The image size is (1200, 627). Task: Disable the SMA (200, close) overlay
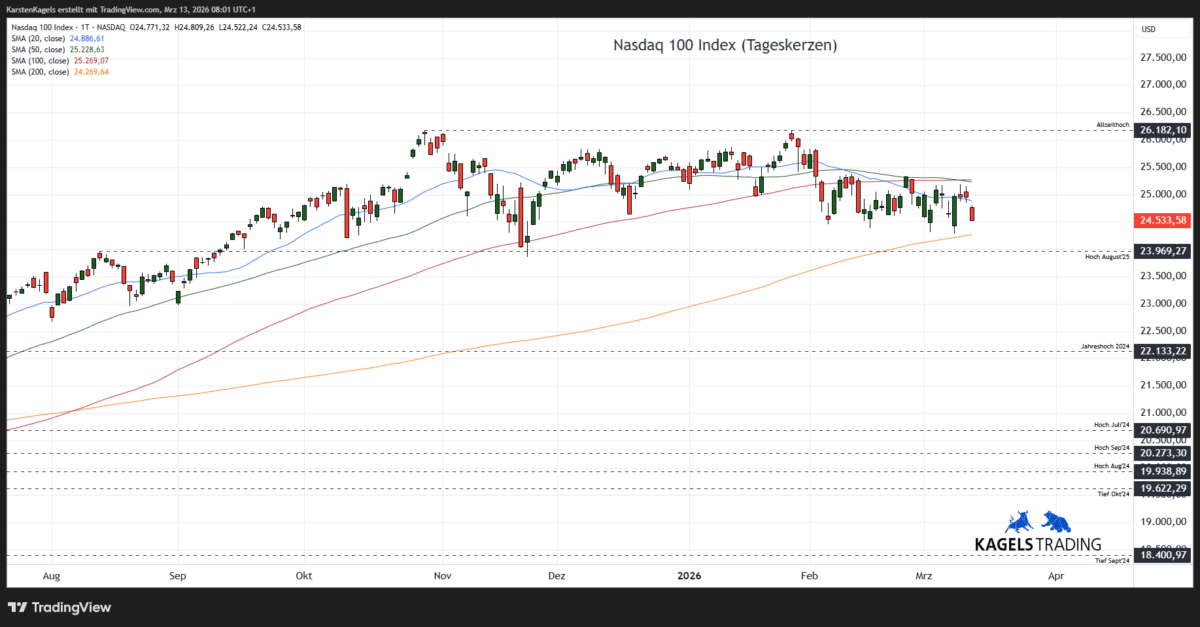pyautogui.click(x=42, y=71)
